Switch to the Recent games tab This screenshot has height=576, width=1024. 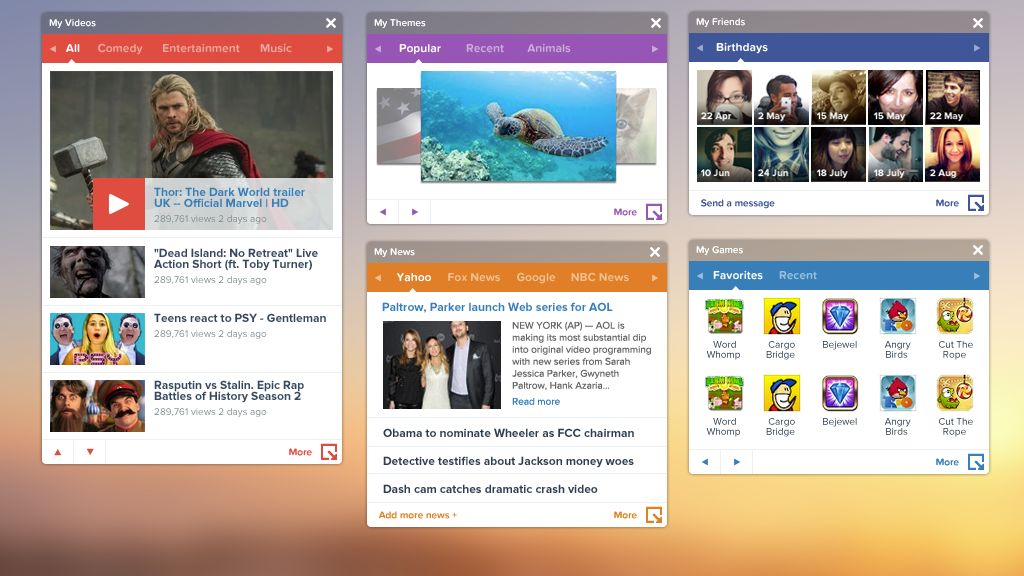tap(797, 276)
